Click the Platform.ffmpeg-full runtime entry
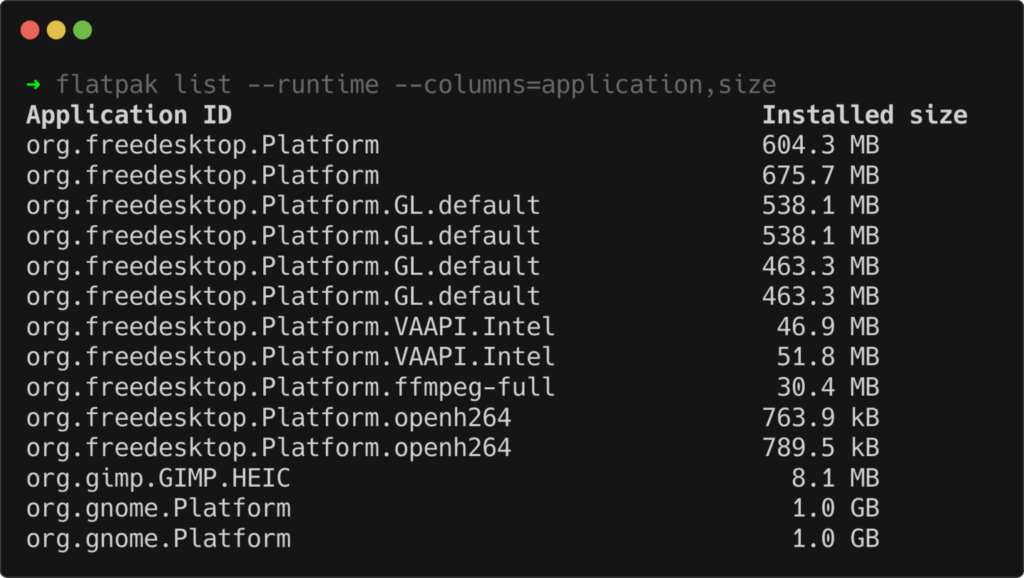Image resolution: width=1024 pixels, height=578 pixels. tap(290, 387)
